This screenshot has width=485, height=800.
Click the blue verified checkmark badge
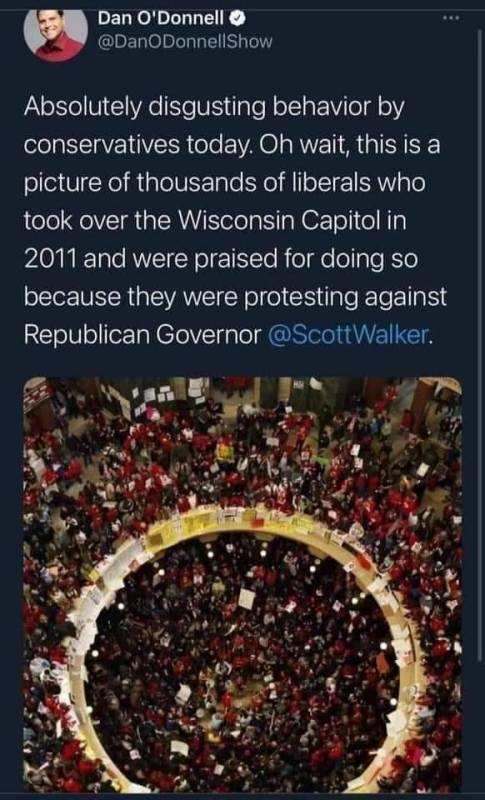pyautogui.click(x=239, y=19)
